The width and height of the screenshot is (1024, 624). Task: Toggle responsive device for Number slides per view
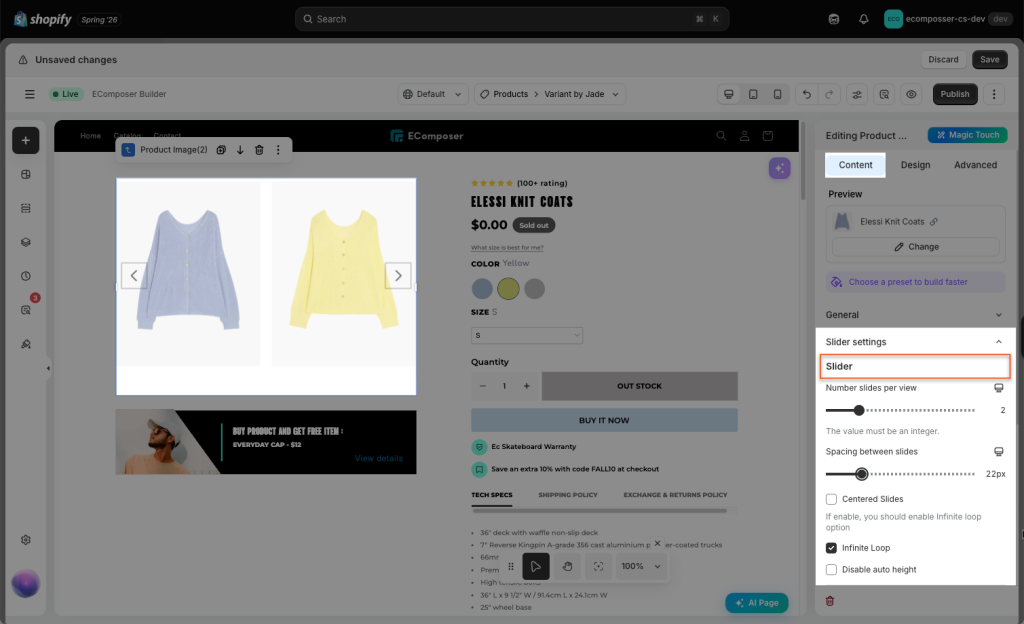pyautogui.click(x=999, y=388)
